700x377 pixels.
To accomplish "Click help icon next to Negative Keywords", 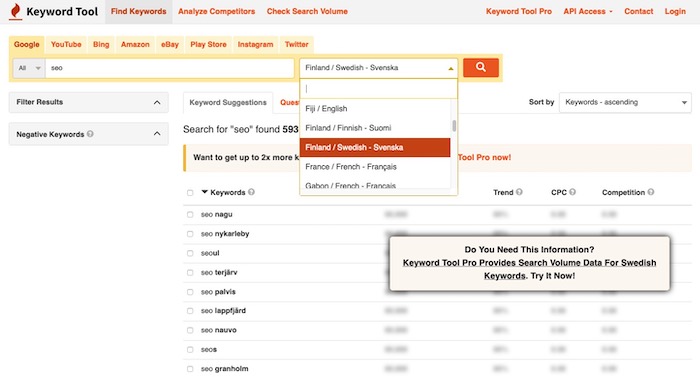I will tap(90, 134).
